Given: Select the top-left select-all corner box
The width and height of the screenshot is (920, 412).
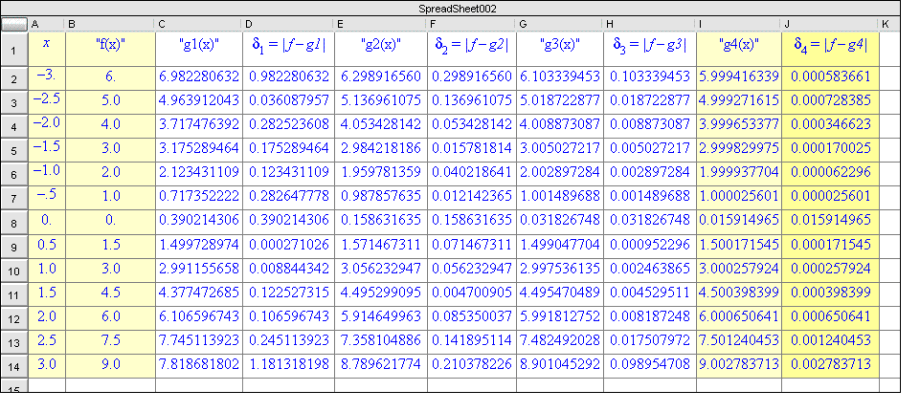Looking at the screenshot, I should [x=13, y=23].
